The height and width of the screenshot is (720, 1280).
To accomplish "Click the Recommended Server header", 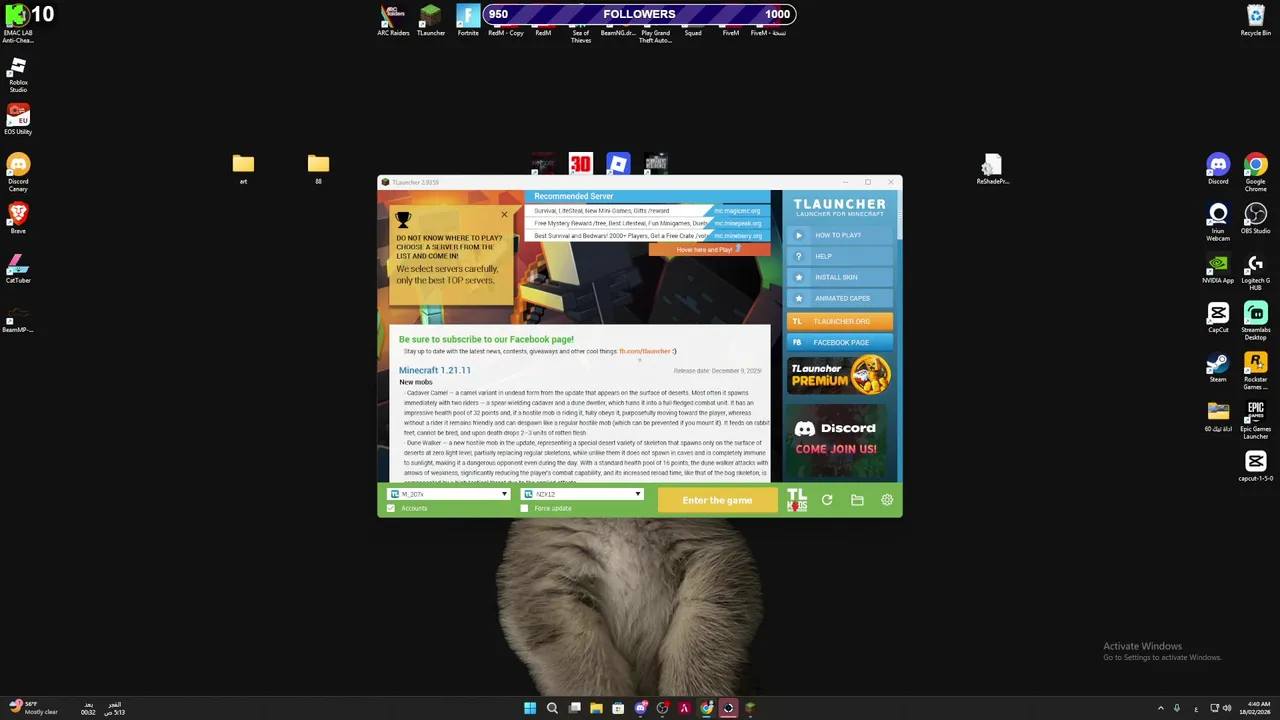I will point(574,196).
